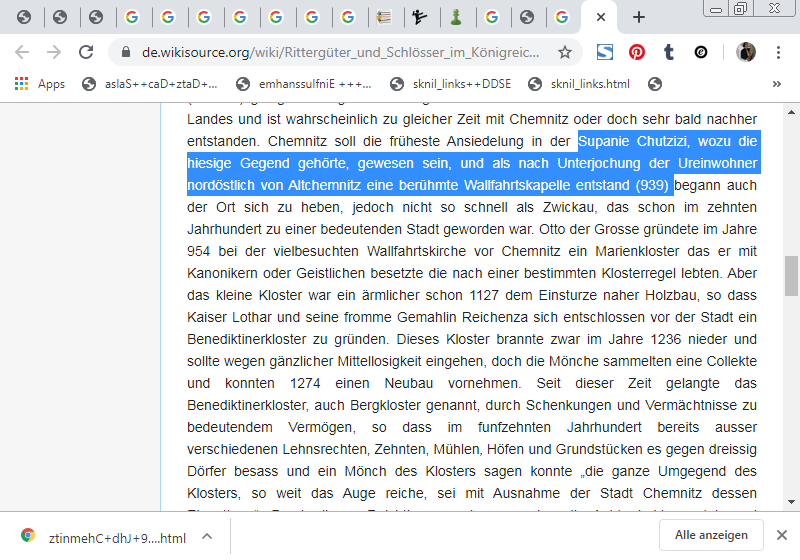Show hidden bookmarks with the double chevron
This screenshot has width=800, height=560.
coord(777,84)
